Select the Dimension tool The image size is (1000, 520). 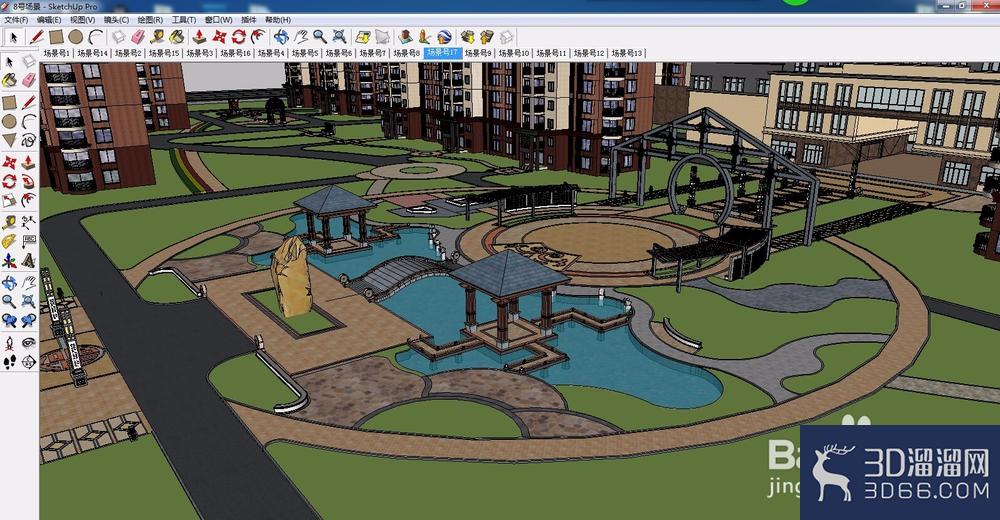coord(29,223)
